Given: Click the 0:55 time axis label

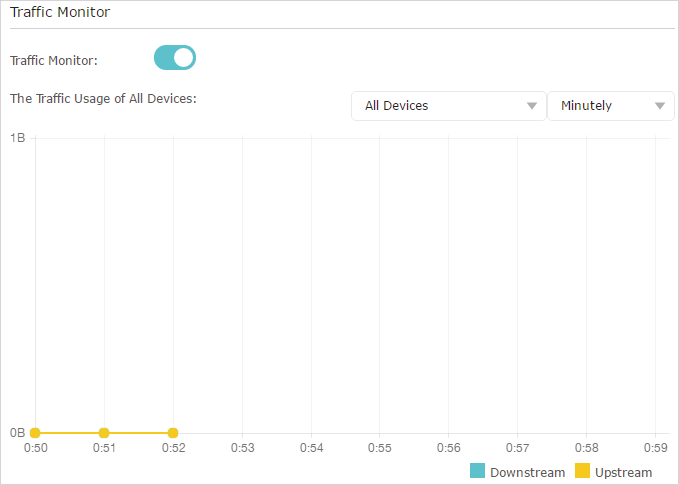Looking at the screenshot, I should coord(380,448).
